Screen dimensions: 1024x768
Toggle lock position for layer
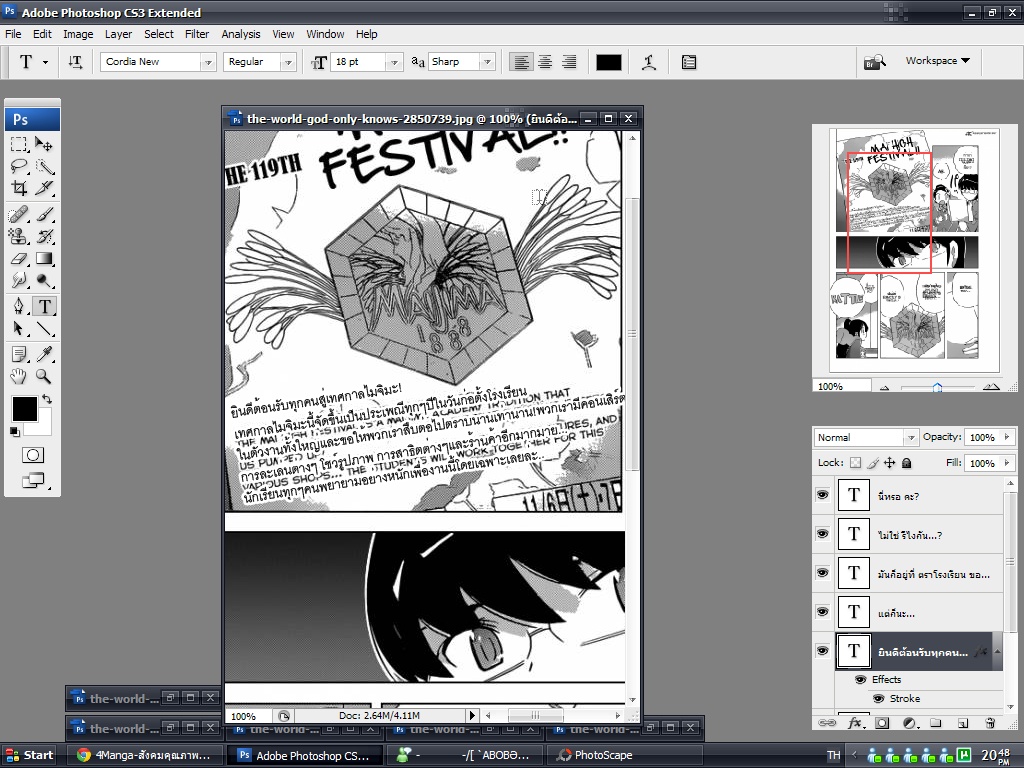(x=889, y=463)
